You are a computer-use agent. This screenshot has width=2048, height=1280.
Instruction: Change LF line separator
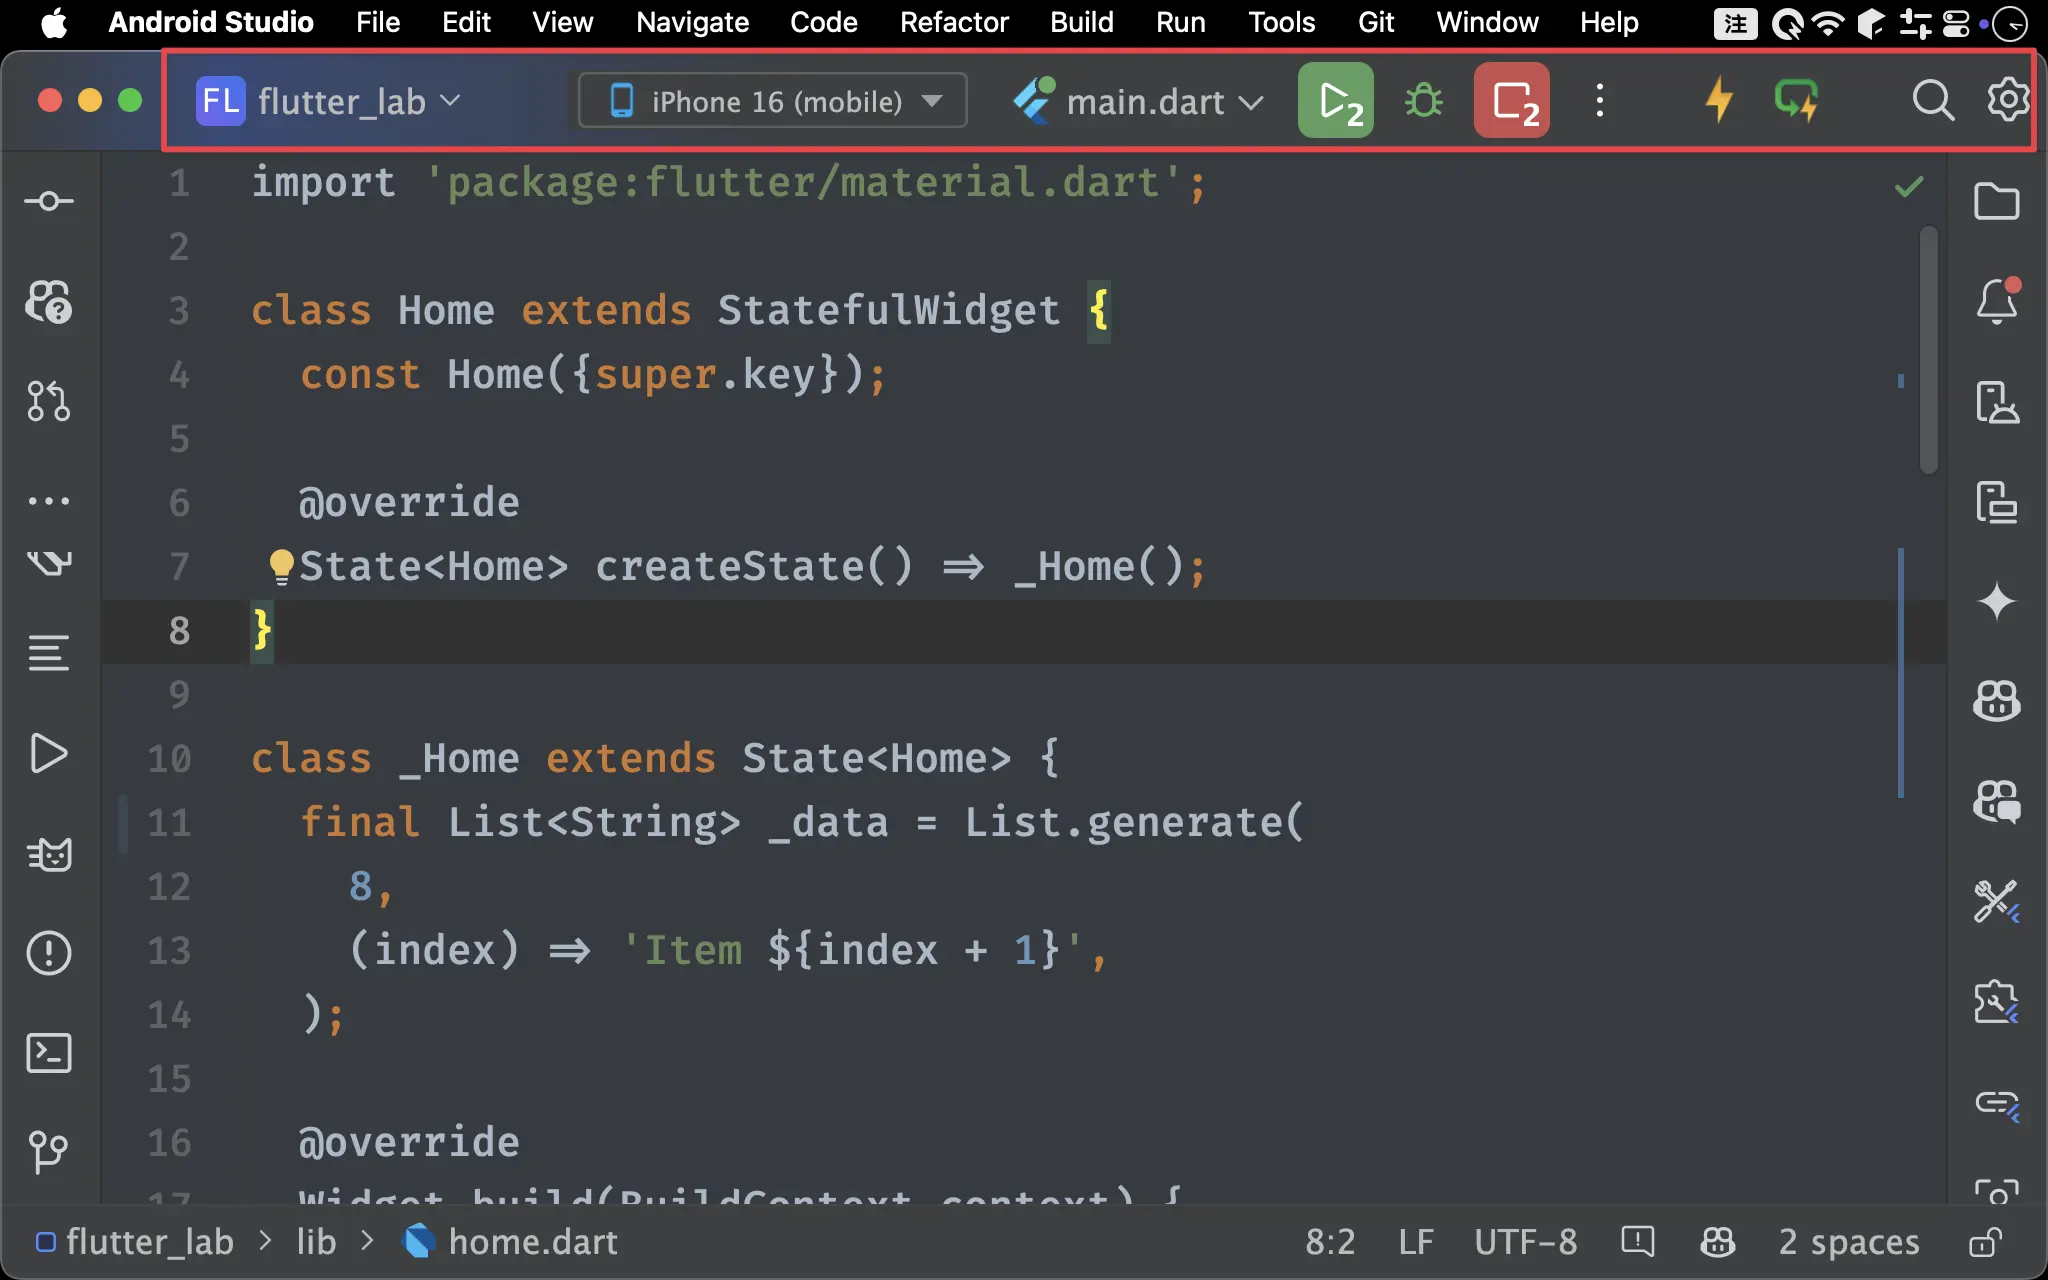pyautogui.click(x=1415, y=1242)
